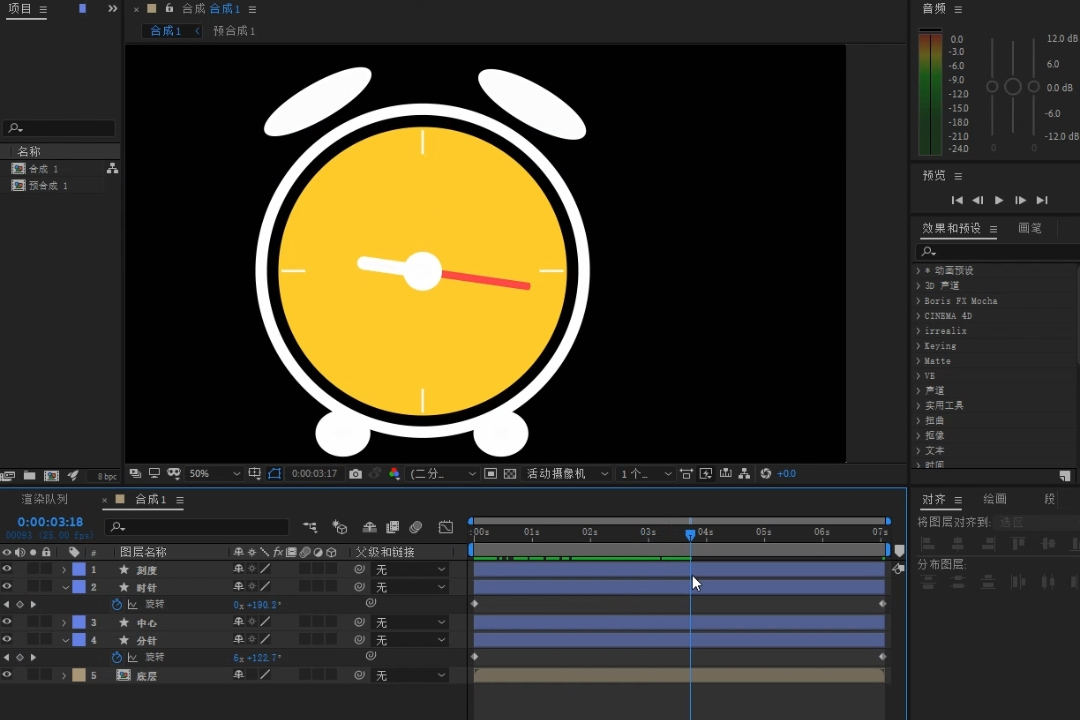Image resolution: width=1080 pixels, height=720 pixels.
Task: Hide the 刻度 layer with its eye icon
Action: coord(7,569)
